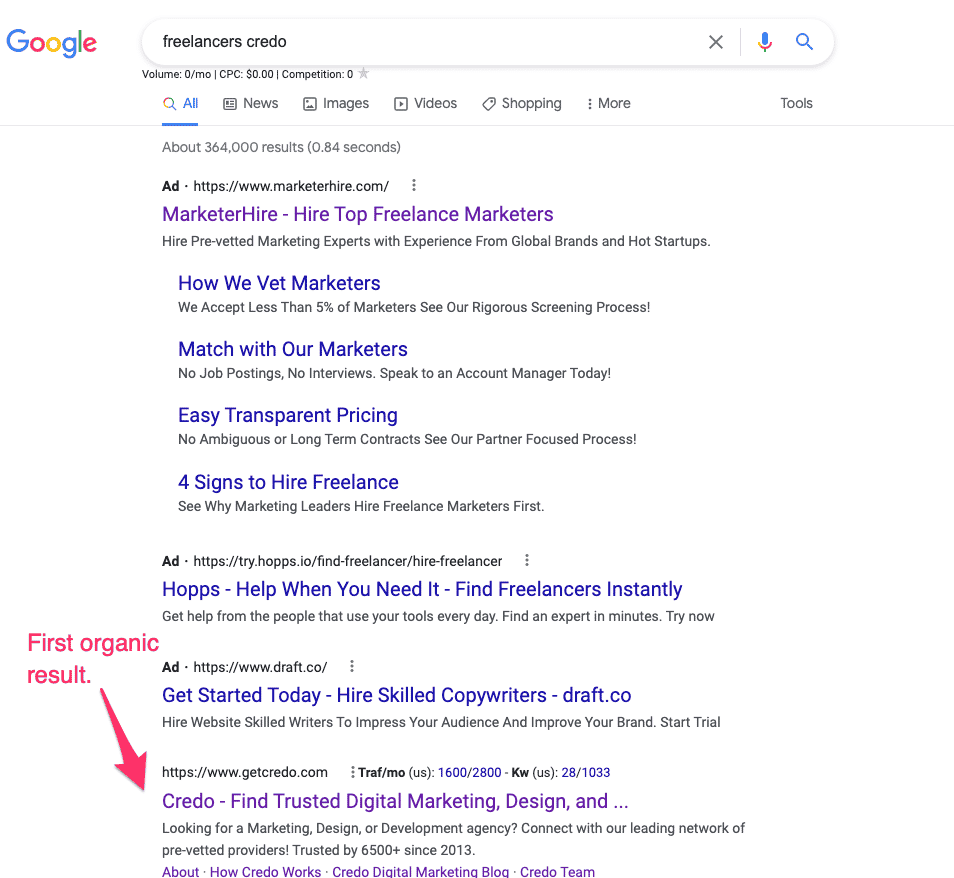Click the 1600 traffic number link
This screenshot has width=954, height=878.
452,772
